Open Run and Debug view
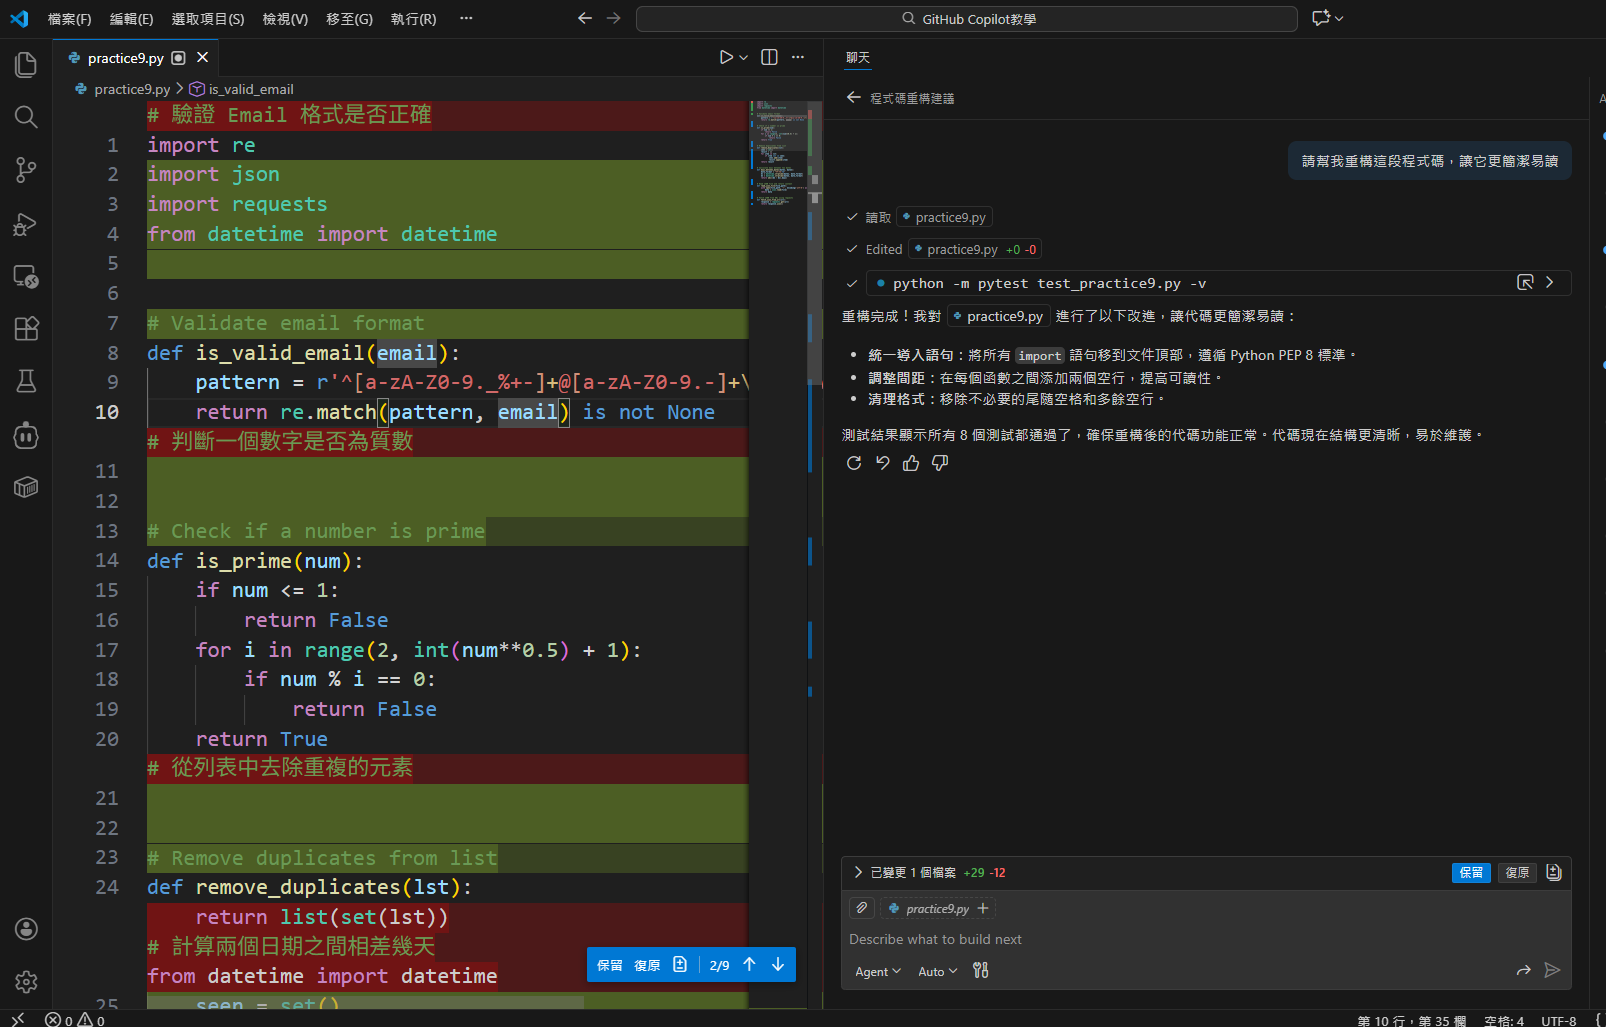The image size is (1606, 1027). [26, 224]
